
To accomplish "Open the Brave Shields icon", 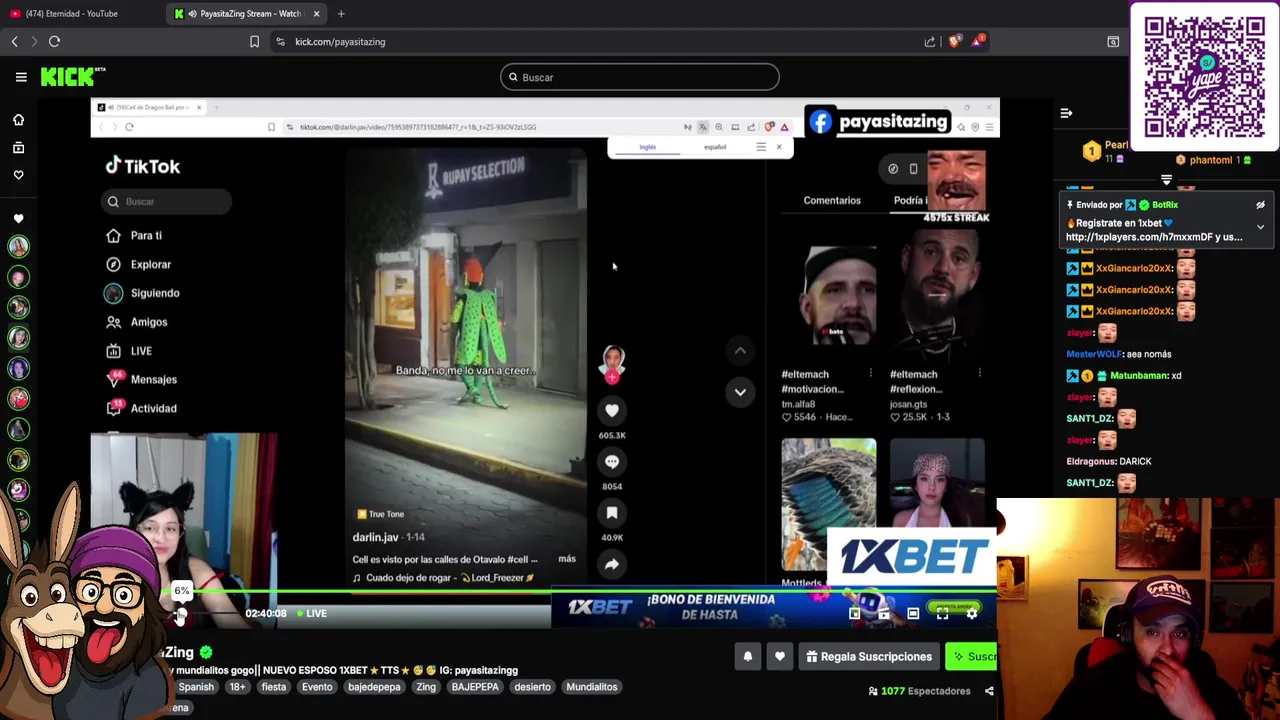I will 954,41.
